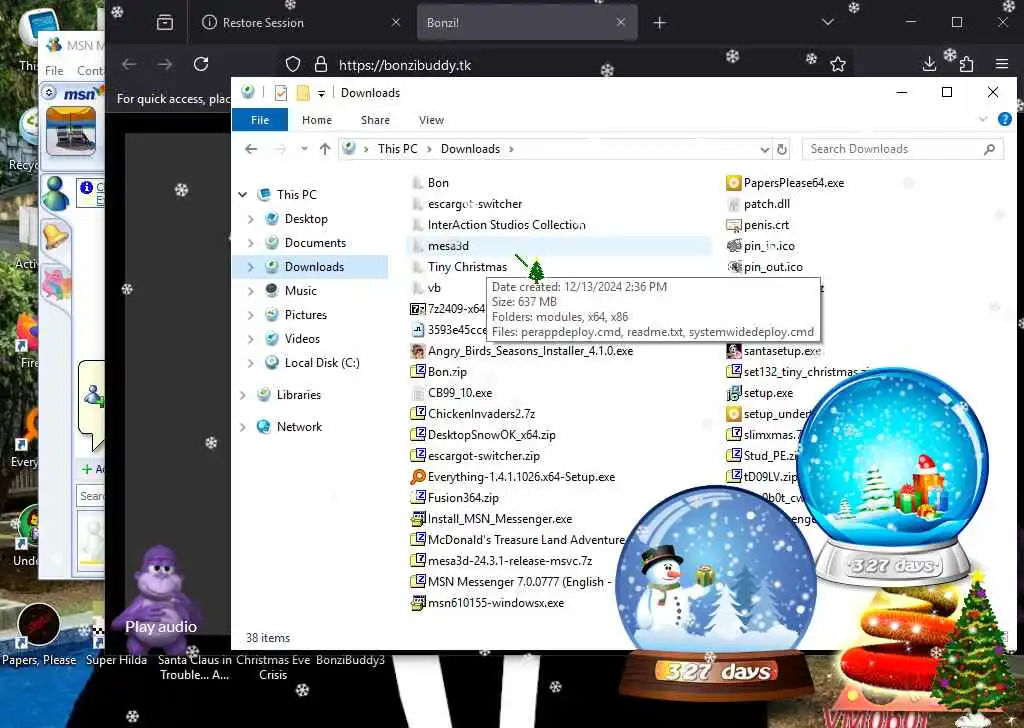Switch to Bonzi! tab
This screenshot has height=728, width=1024.
[526, 23]
